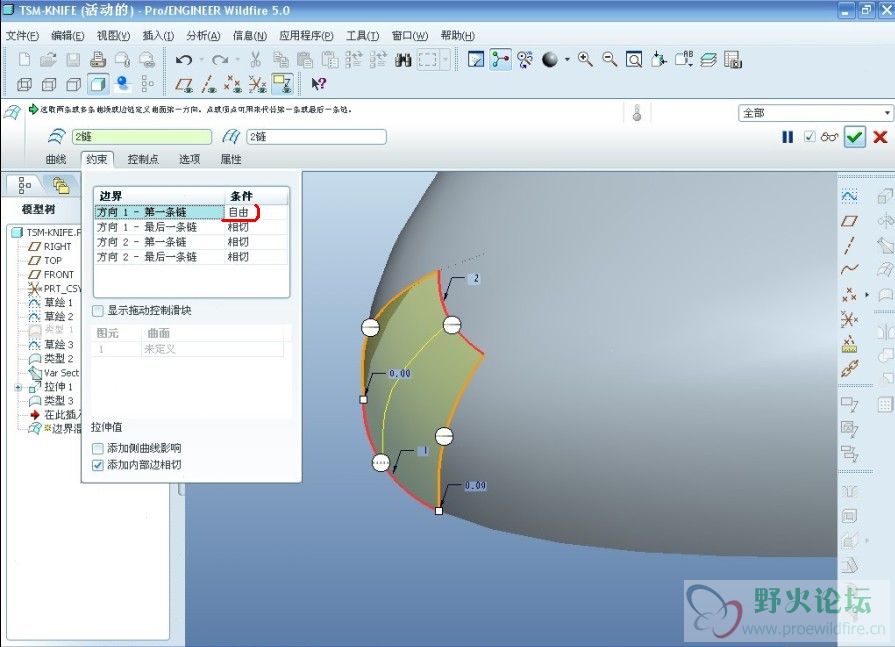Click the Print toolbar icon

[x=98, y=59]
